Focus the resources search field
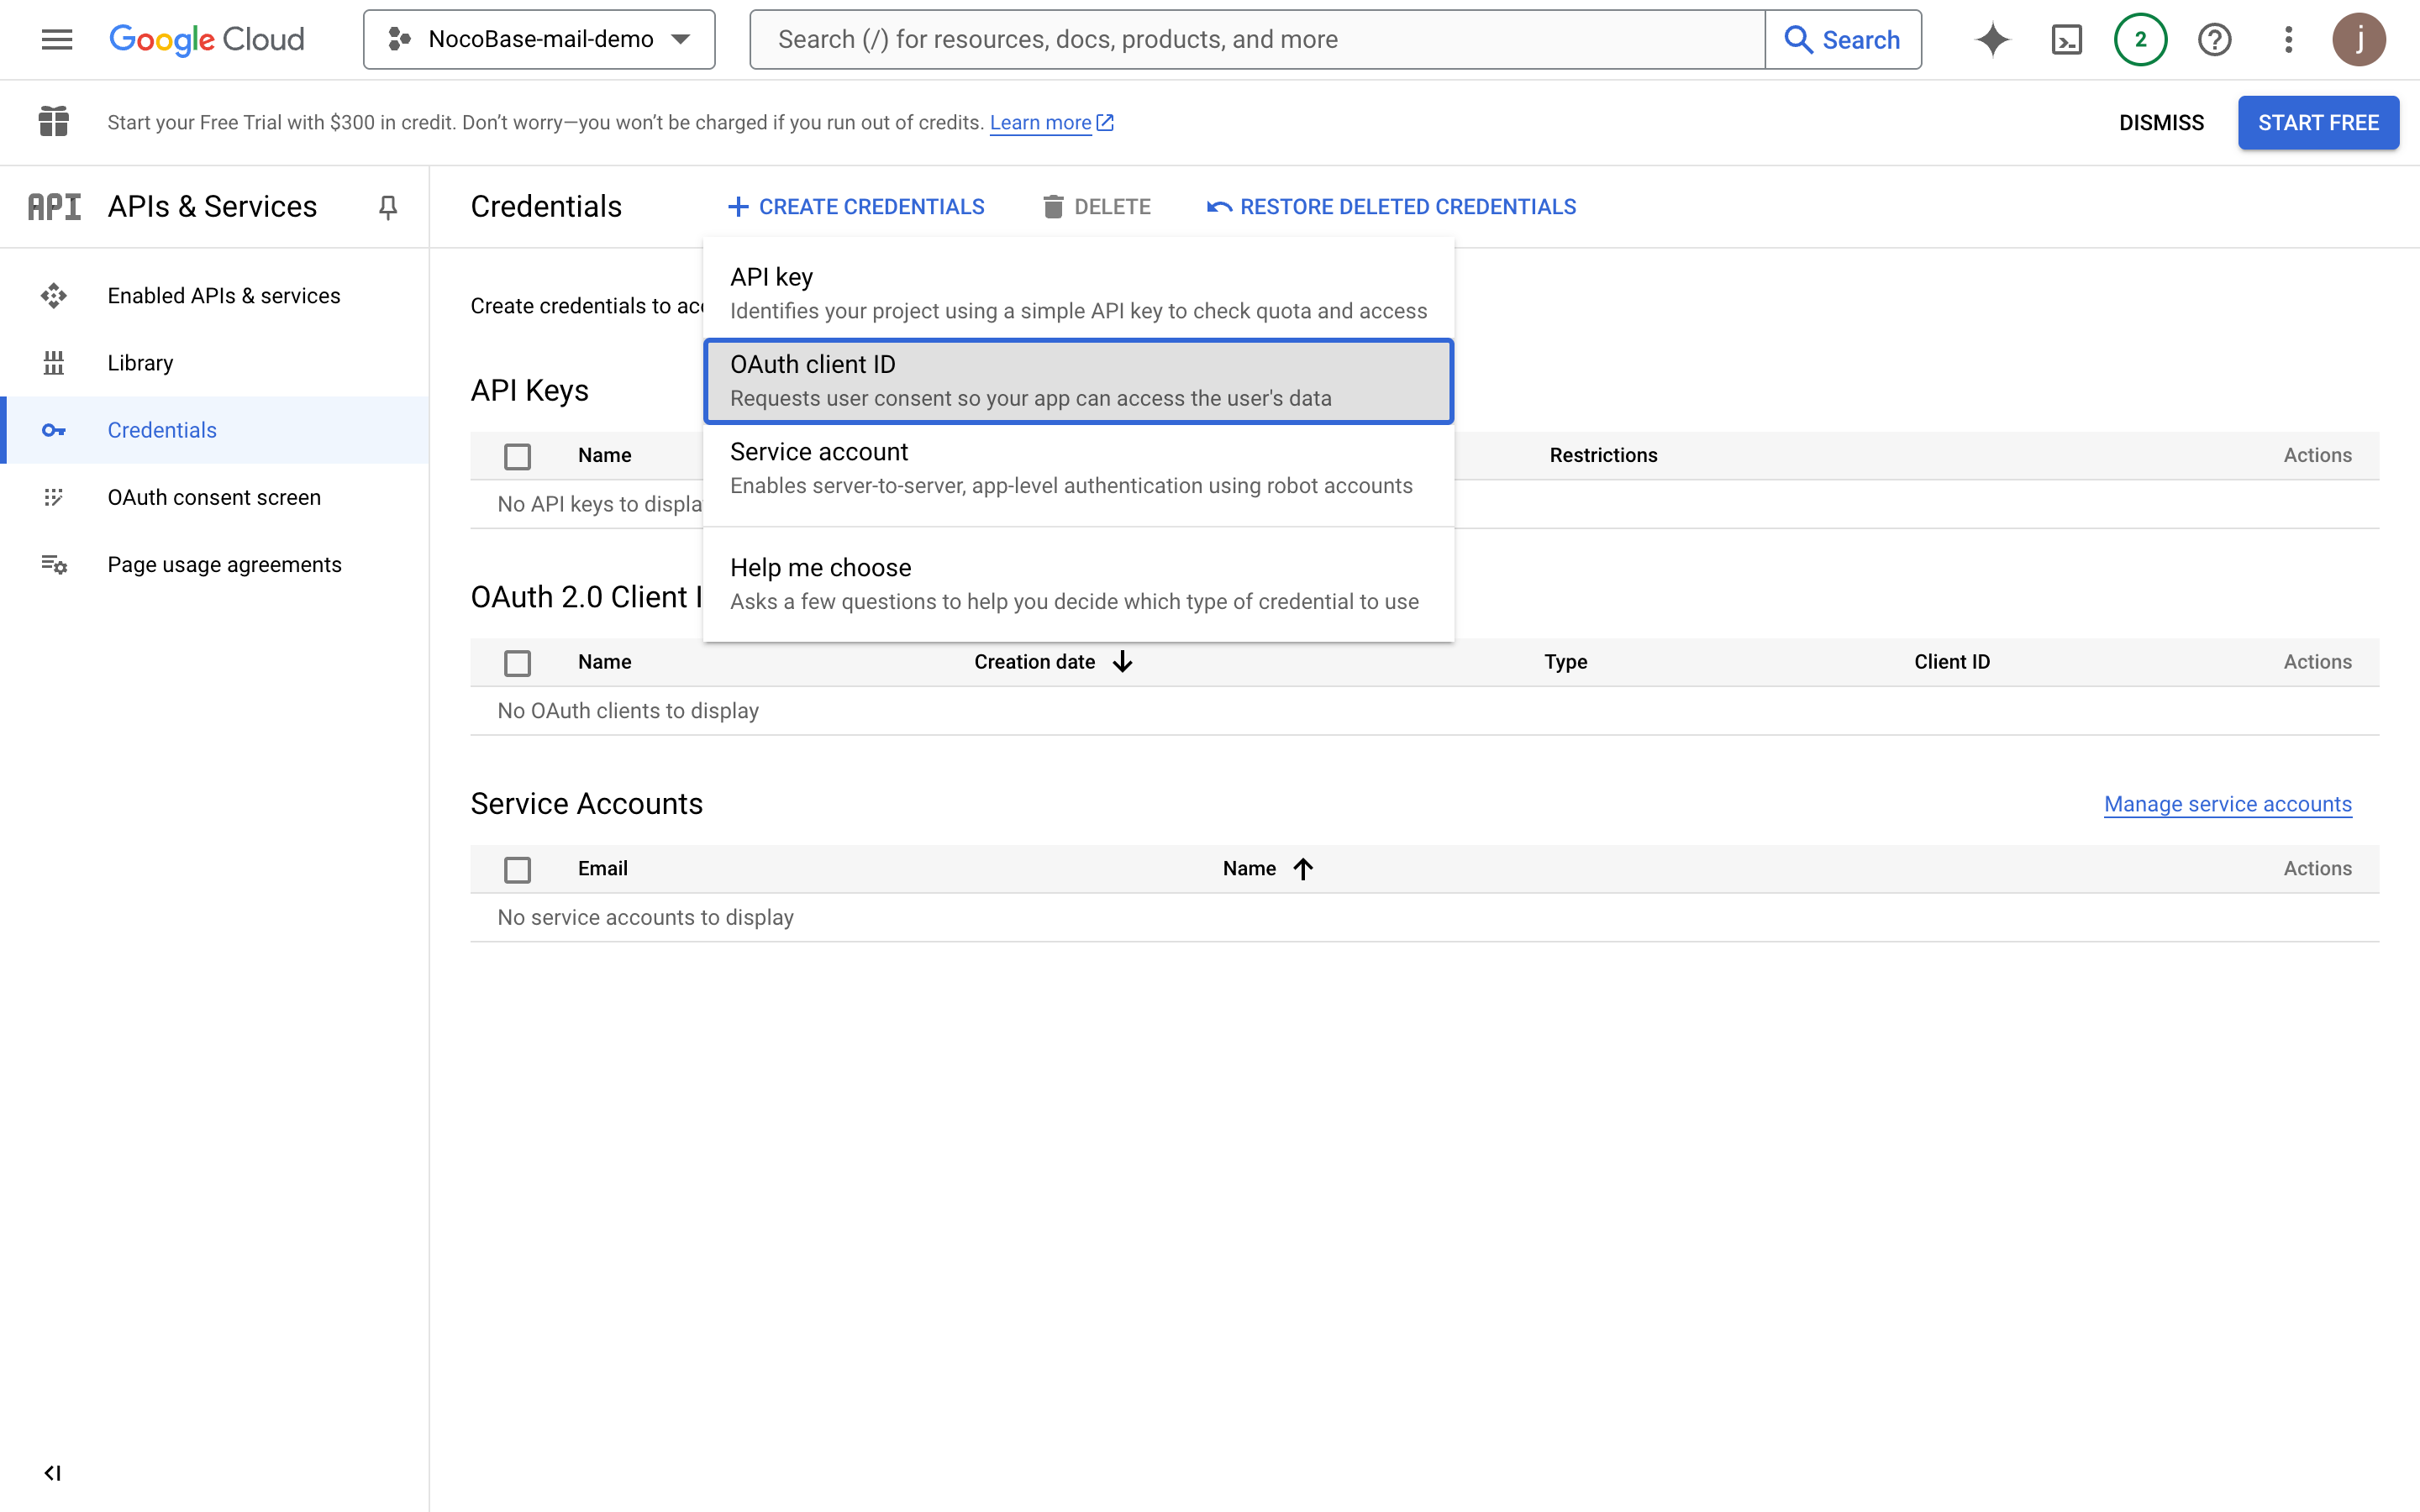Viewport: 2420px width, 1512px height. 1256,39
